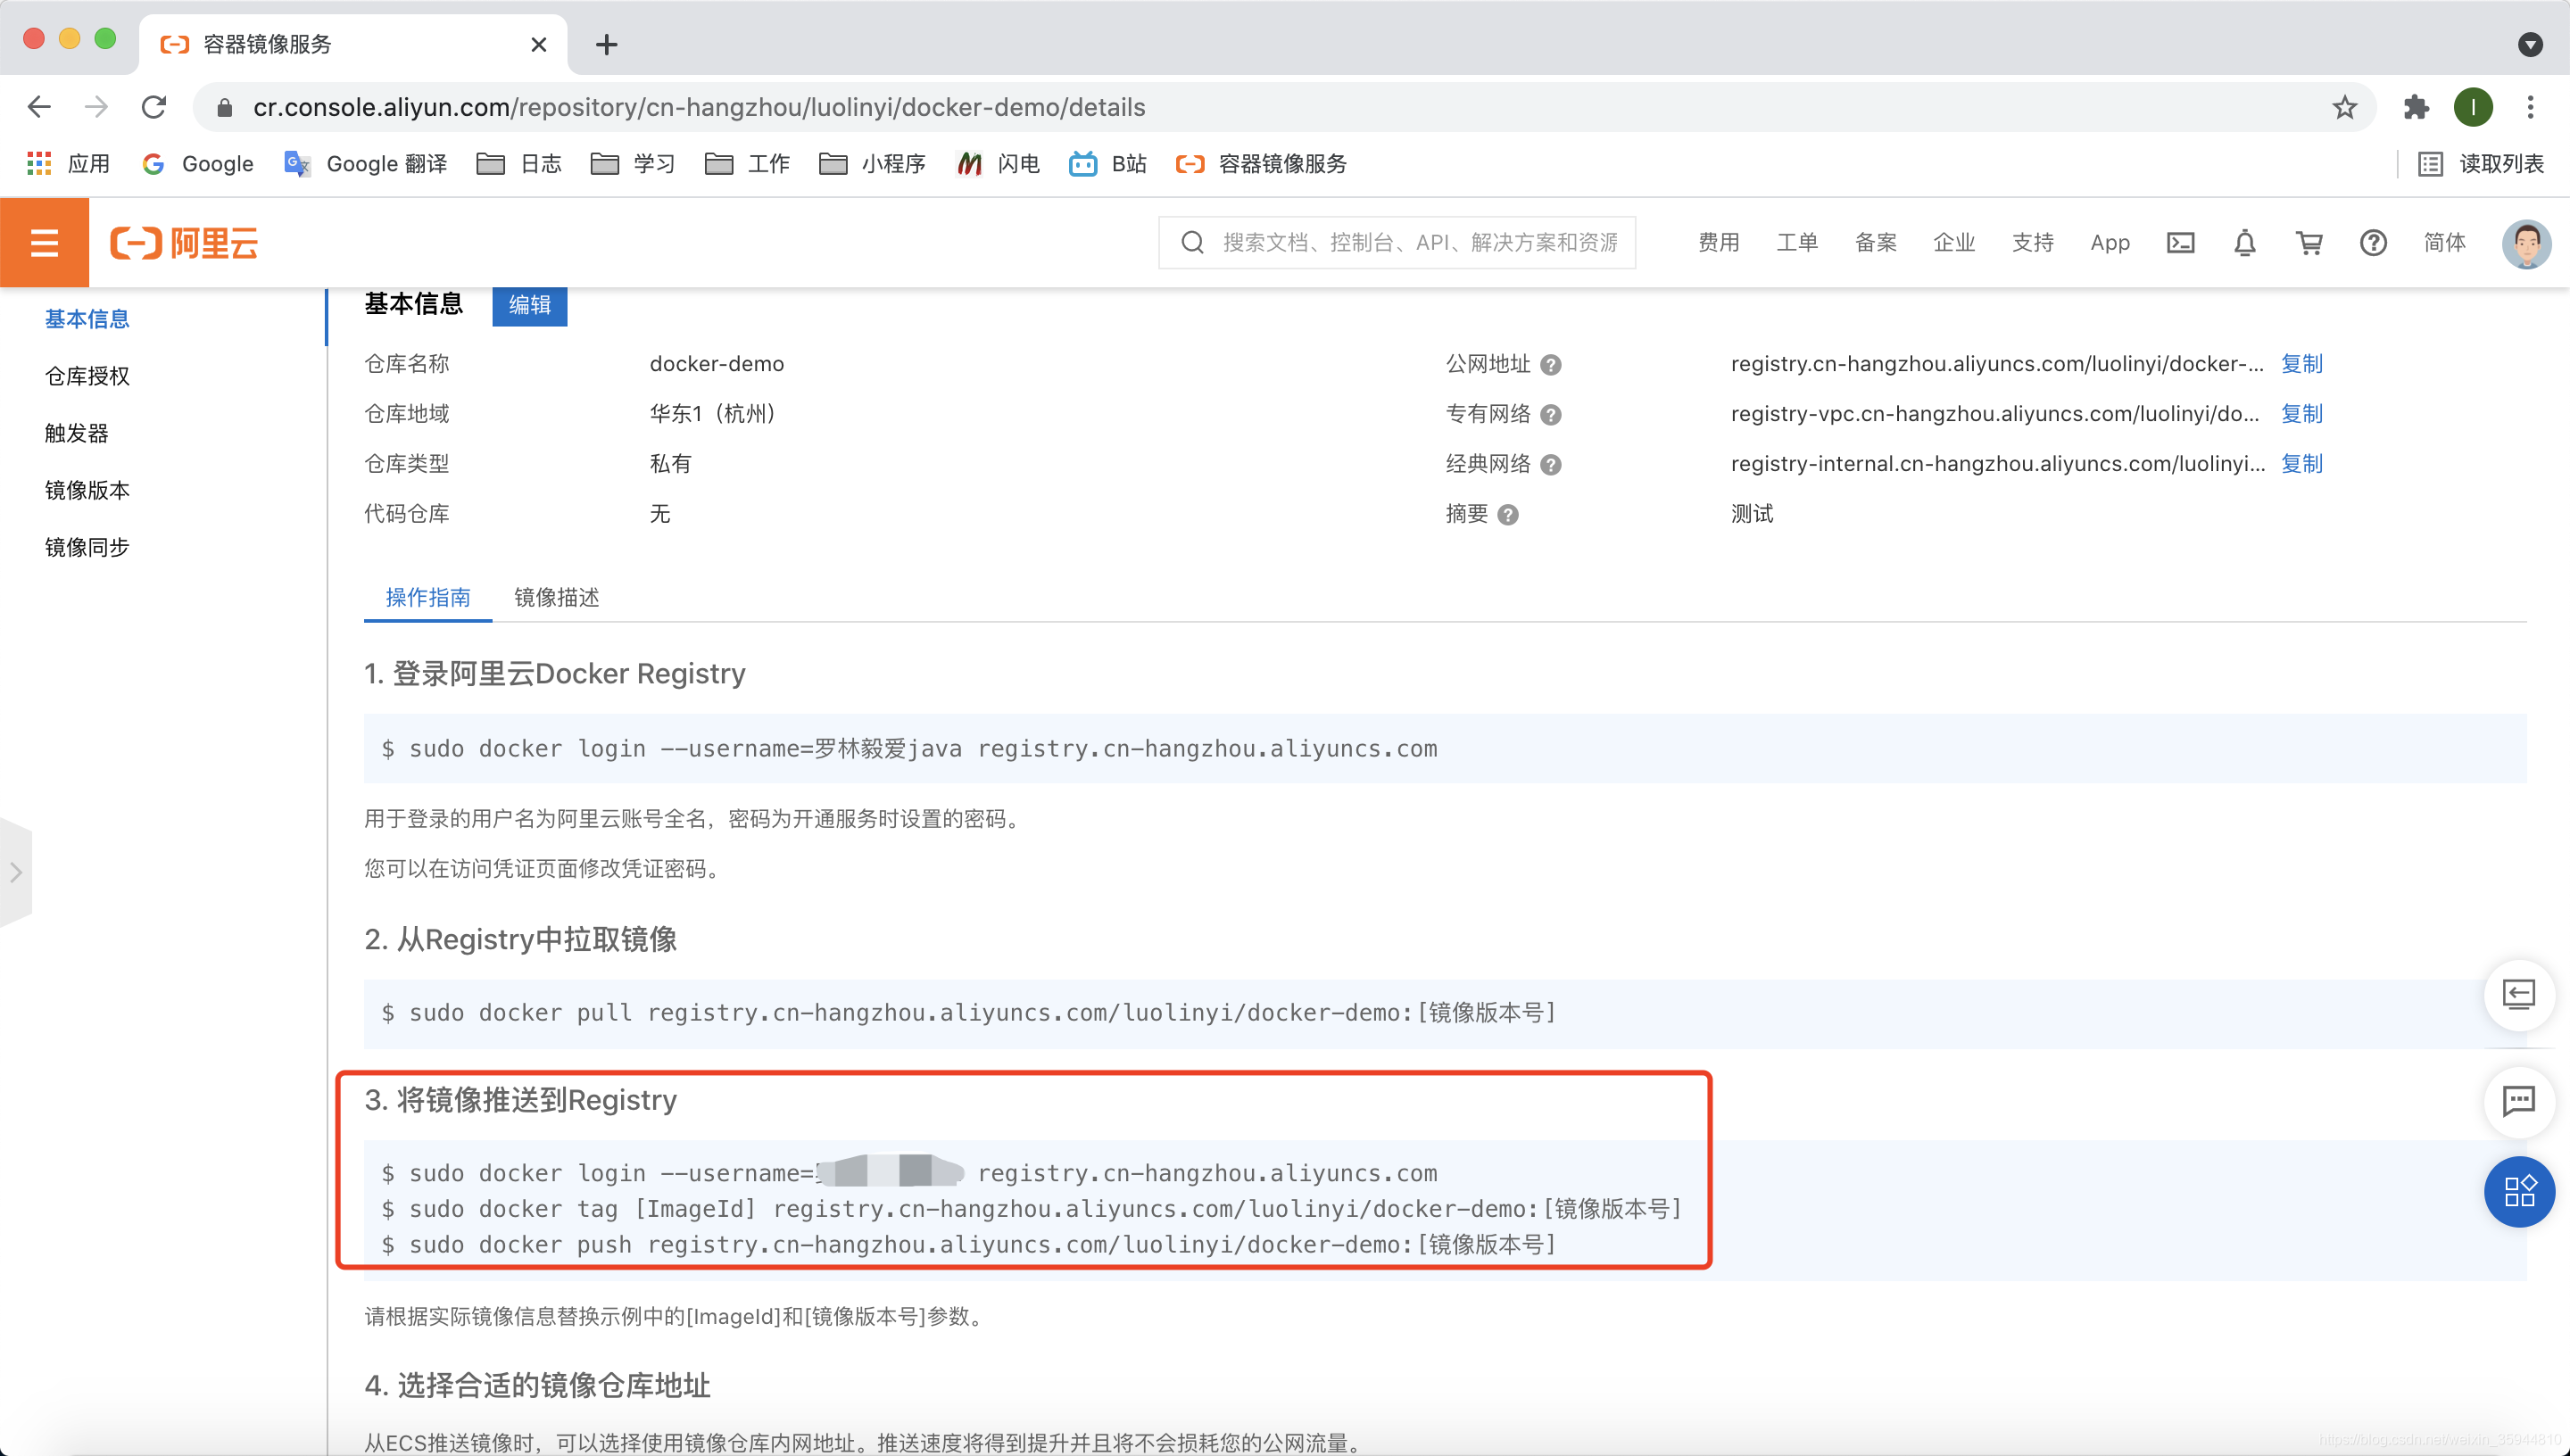The width and height of the screenshot is (2570, 1456).
Task: Click the 编辑 button next to 基本信息
Action: tap(529, 305)
